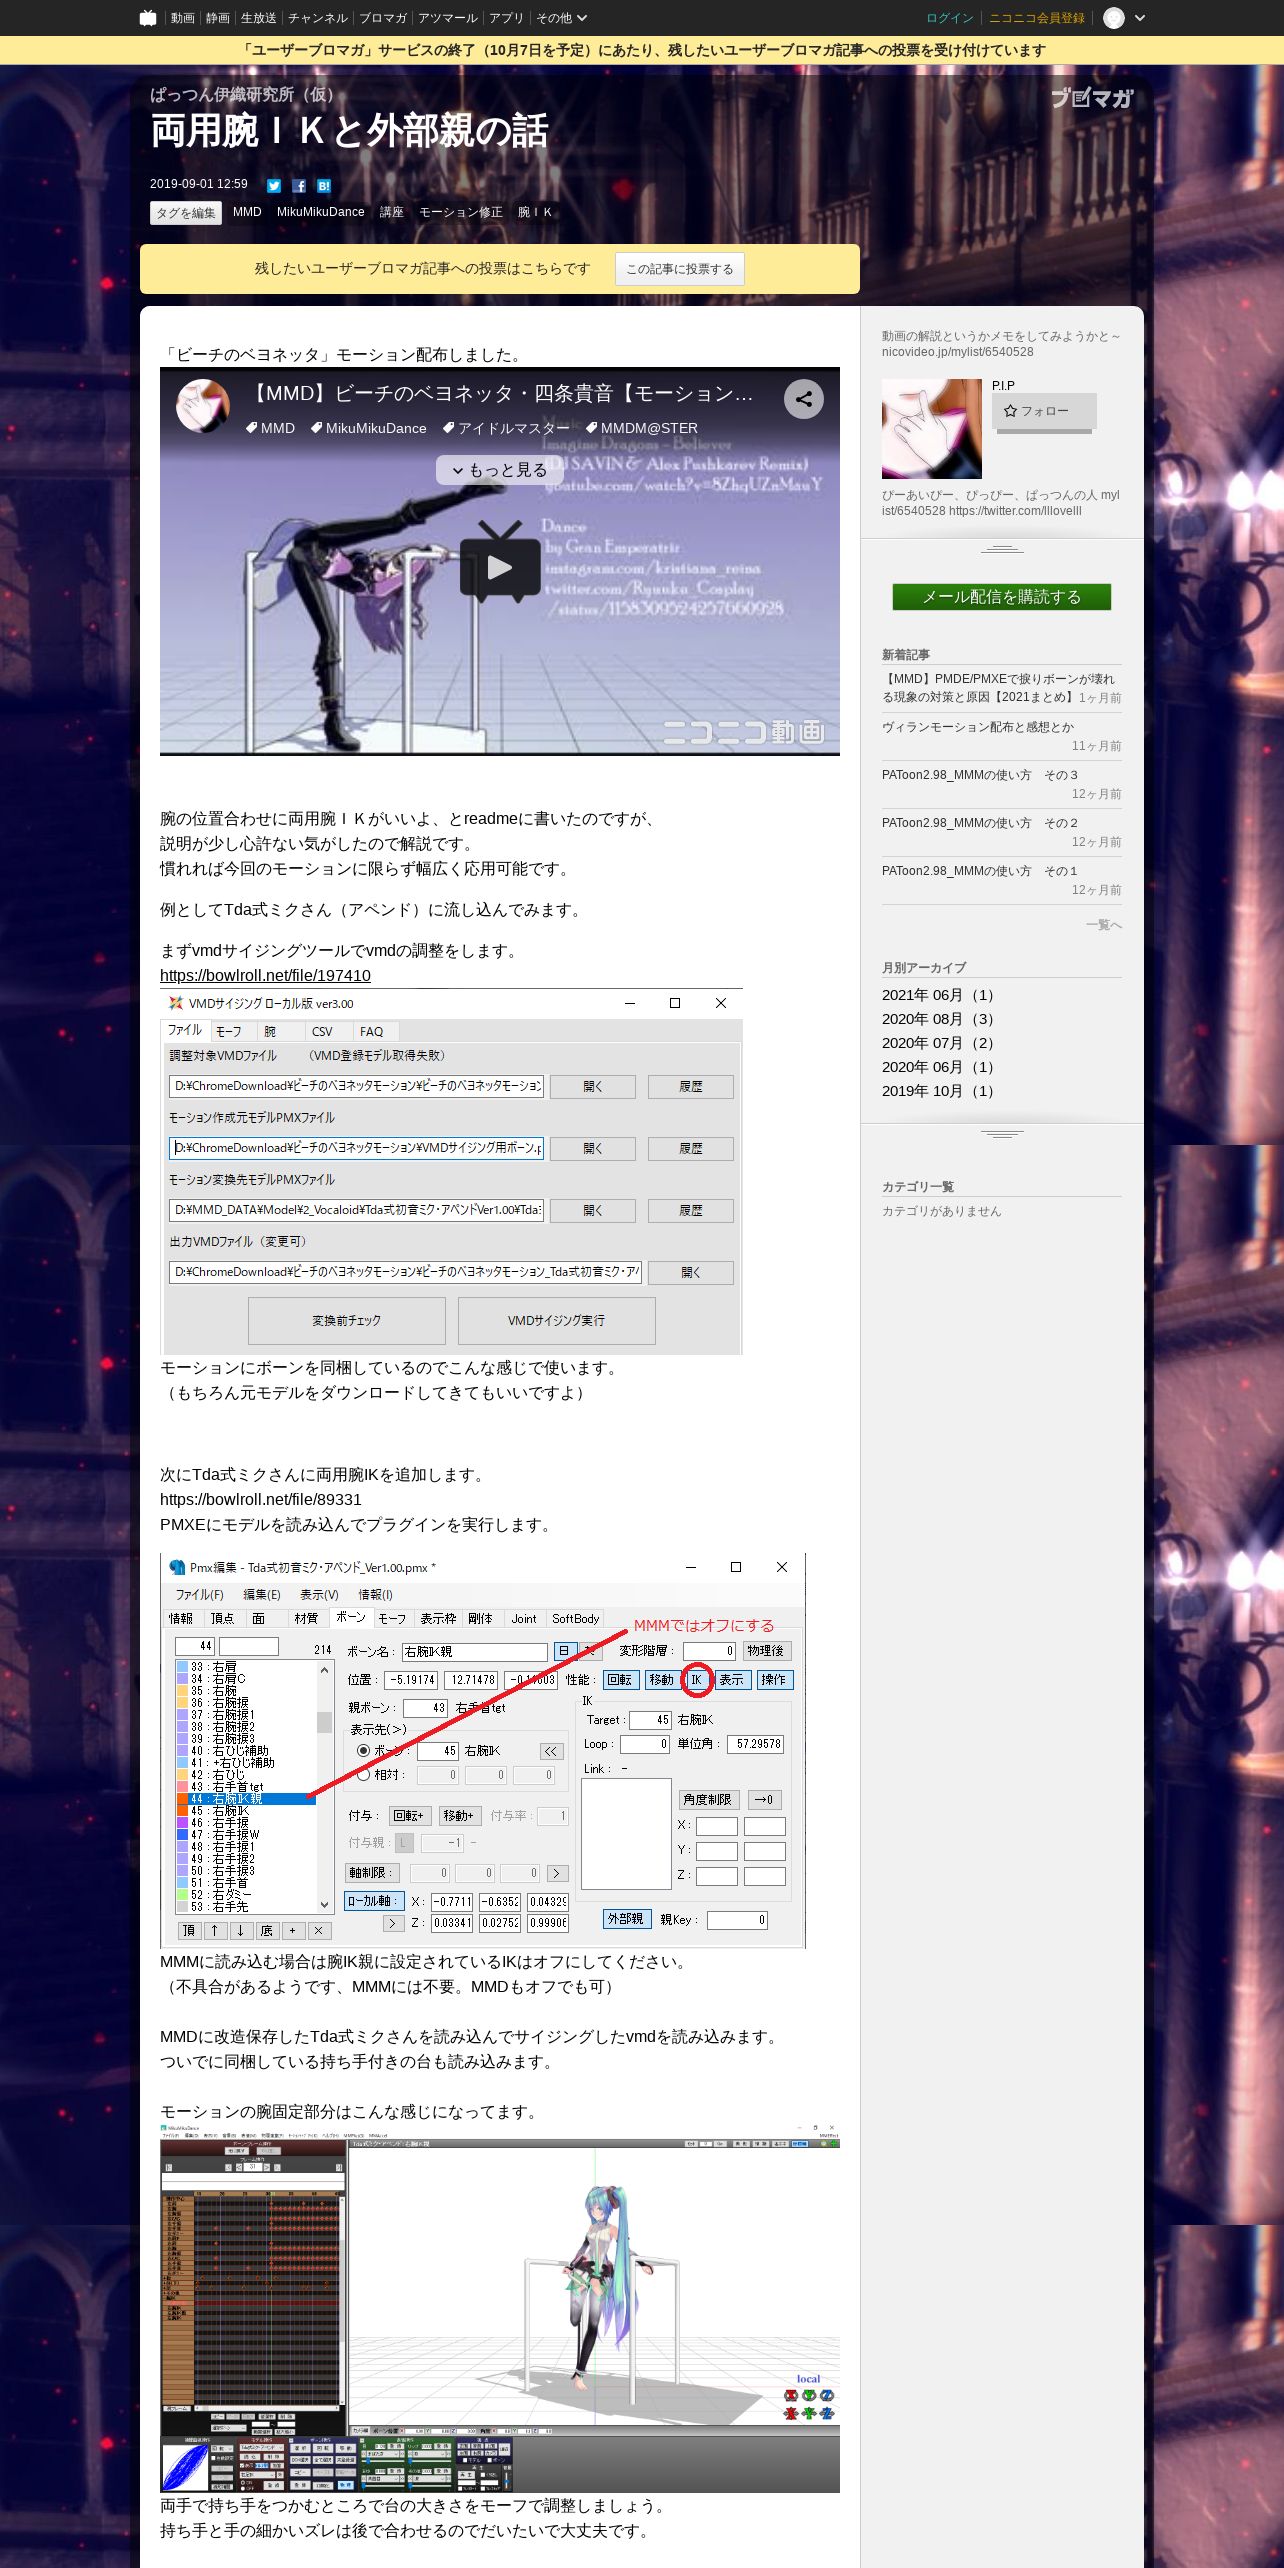
Task: Expand the その他 menu in the top bar
Action: click(561, 18)
